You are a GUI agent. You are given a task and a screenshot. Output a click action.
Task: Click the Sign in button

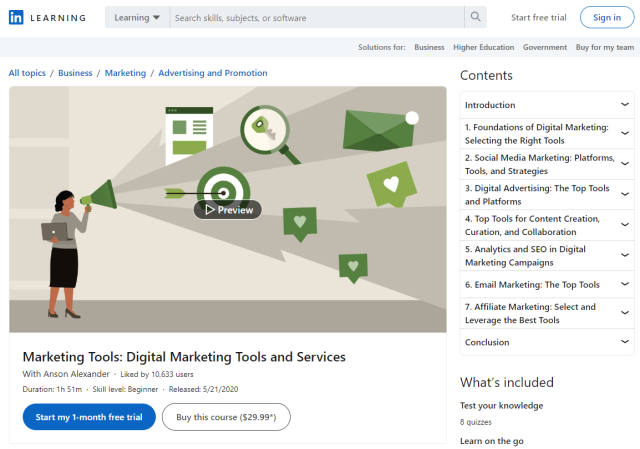(606, 18)
